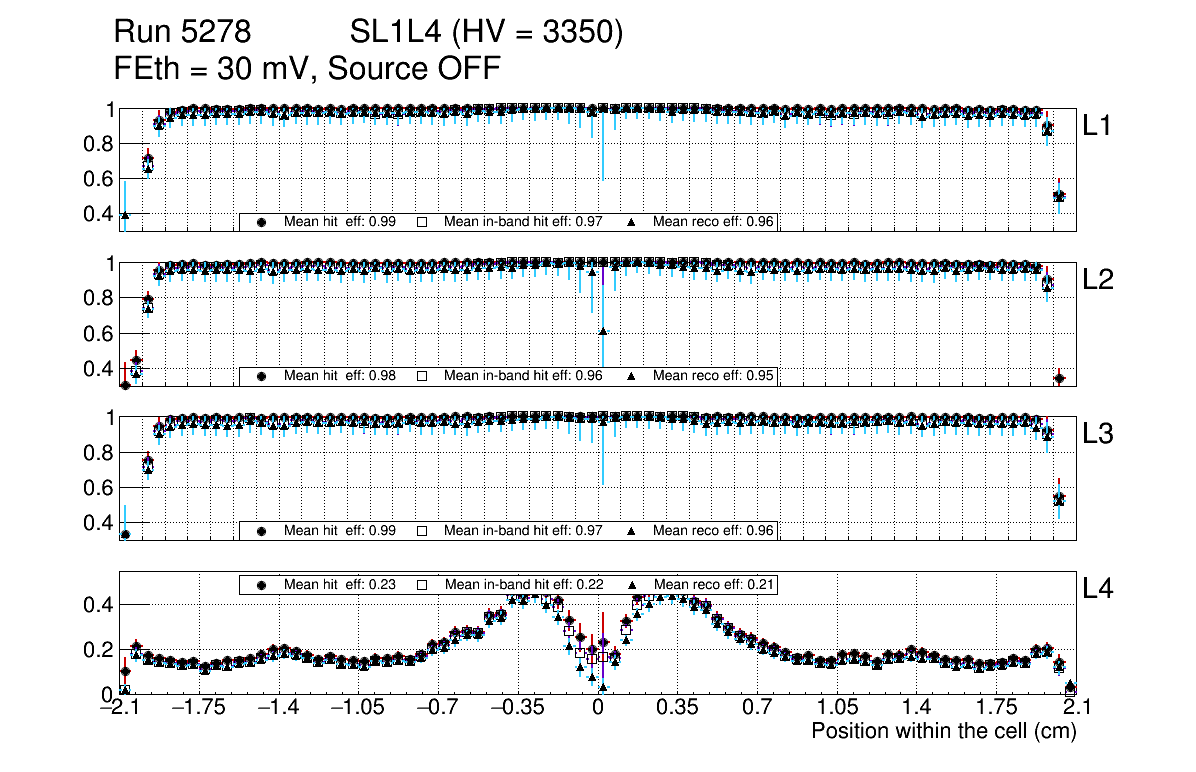Click the triangle marker in L2 legend
This screenshot has height=772, width=1196.
point(632,376)
